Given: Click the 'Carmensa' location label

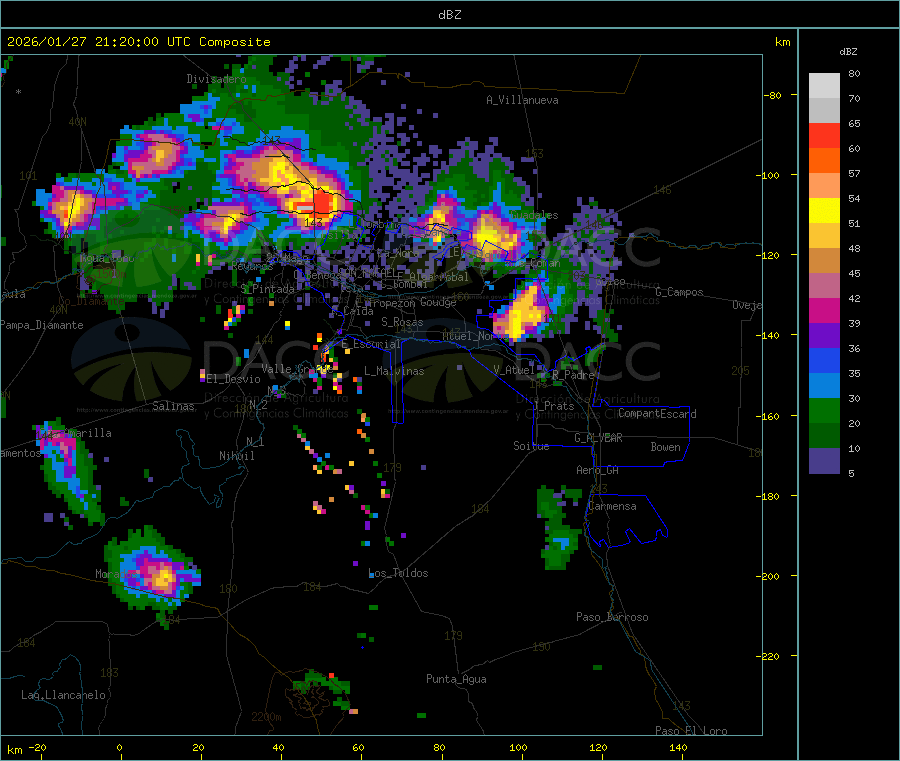Looking at the screenshot, I should tap(612, 507).
